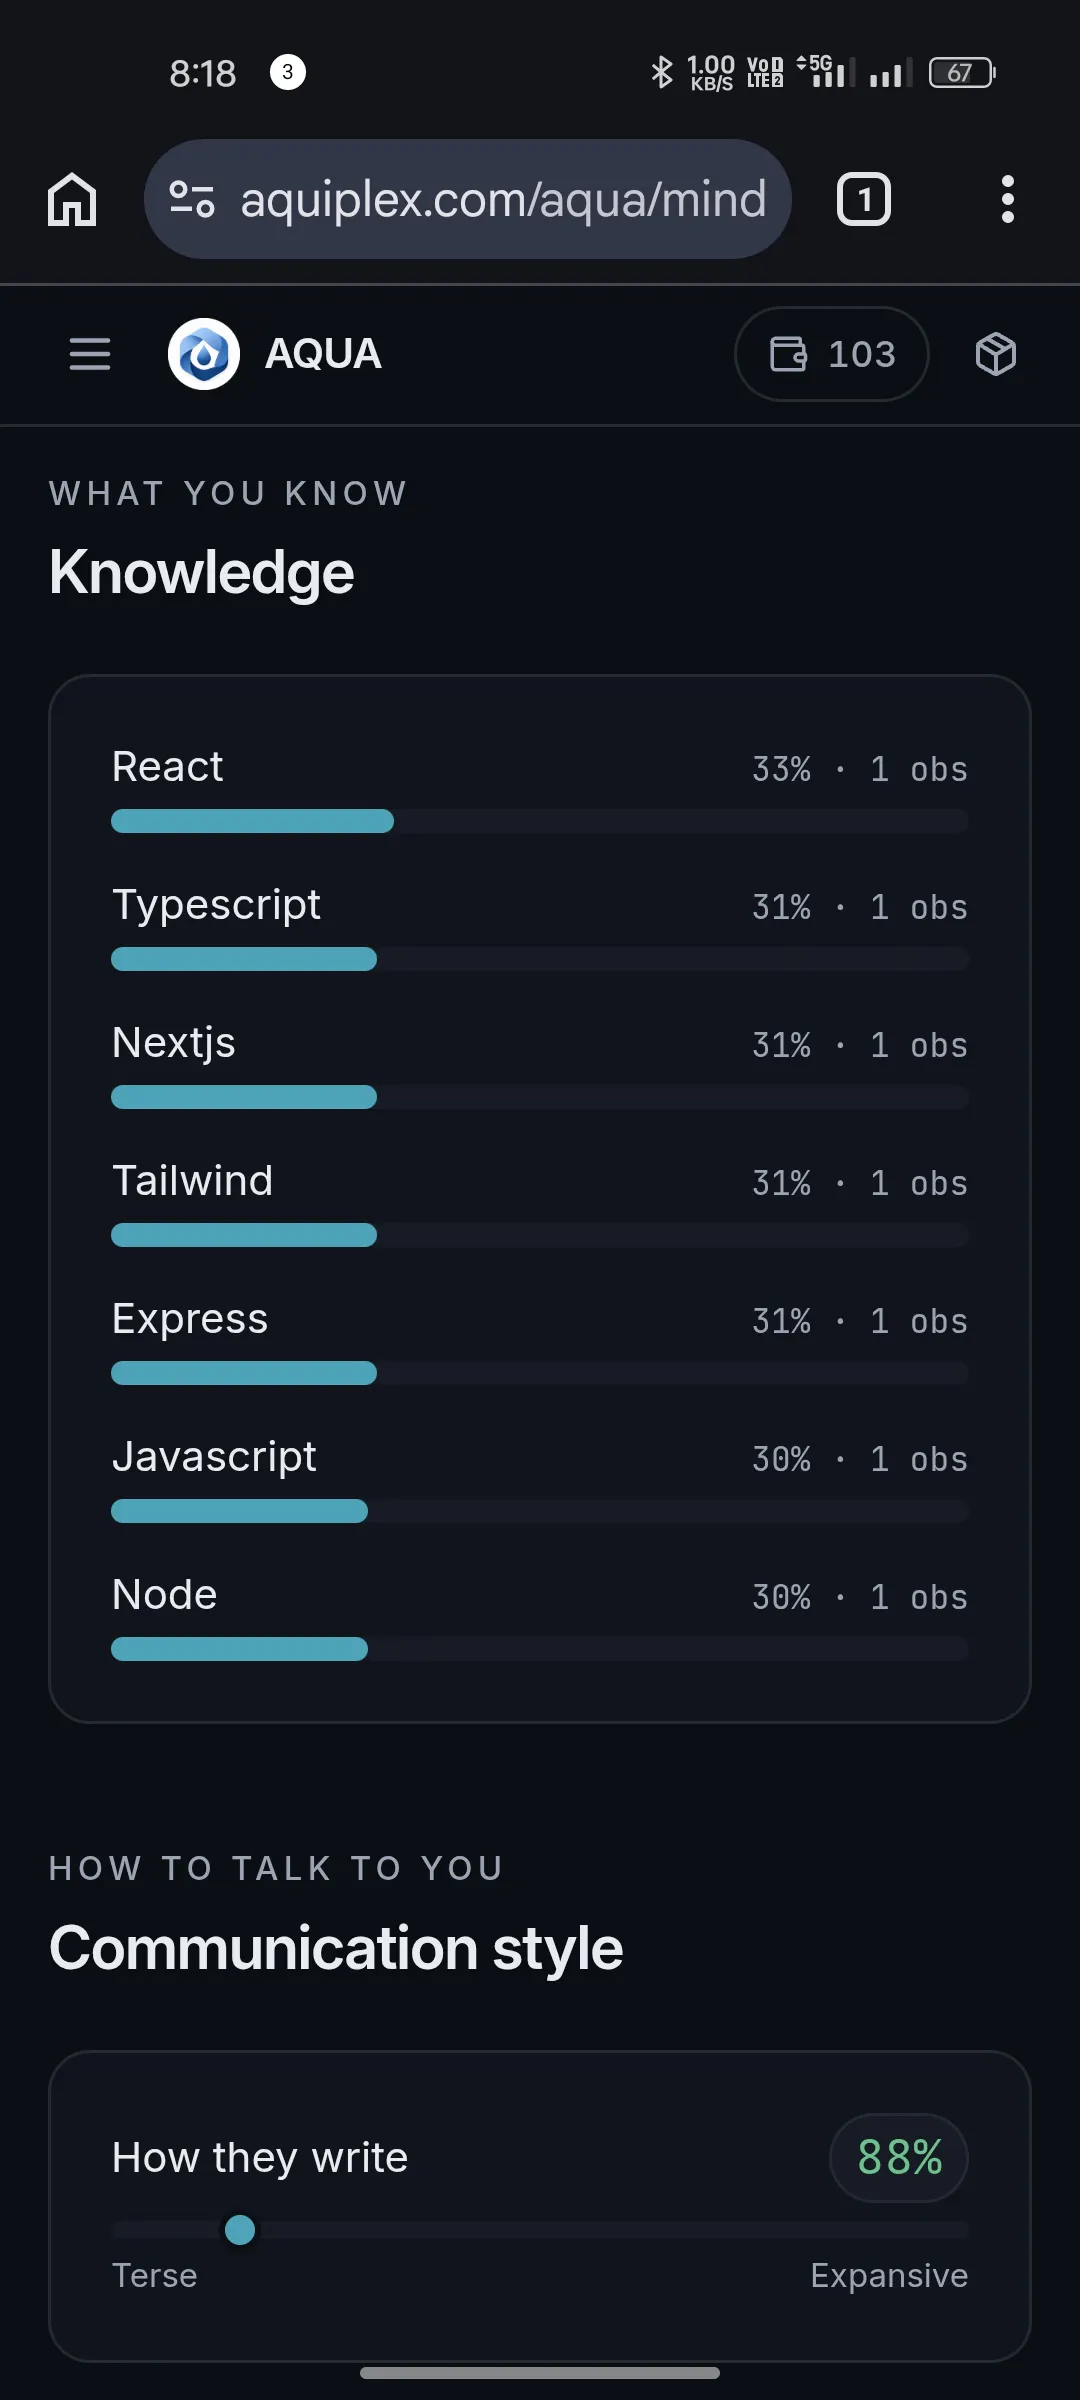Click the cube package icon

(996, 354)
